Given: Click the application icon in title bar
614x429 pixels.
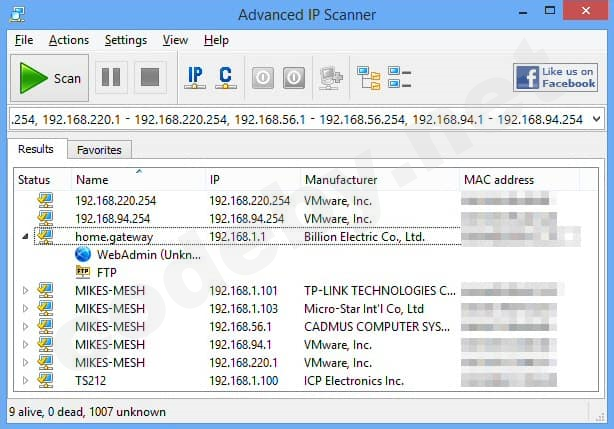Looking at the screenshot, I should [17, 14].
